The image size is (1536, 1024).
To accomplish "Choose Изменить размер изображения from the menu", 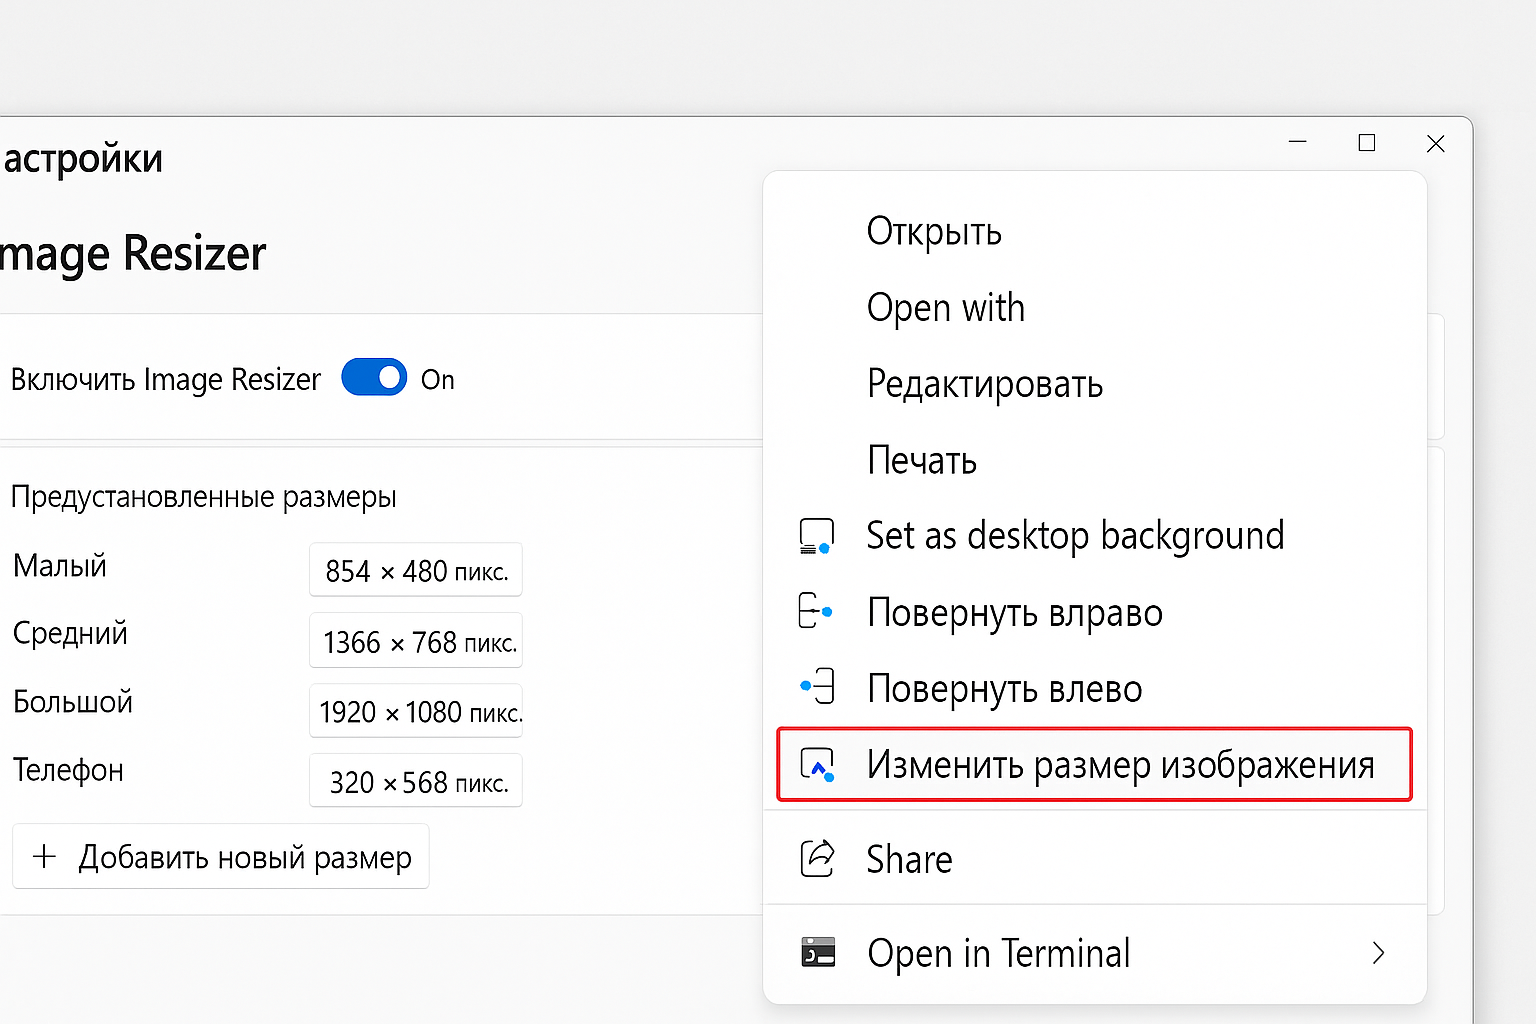I will pyautogui.click(x=1122, y=765).
